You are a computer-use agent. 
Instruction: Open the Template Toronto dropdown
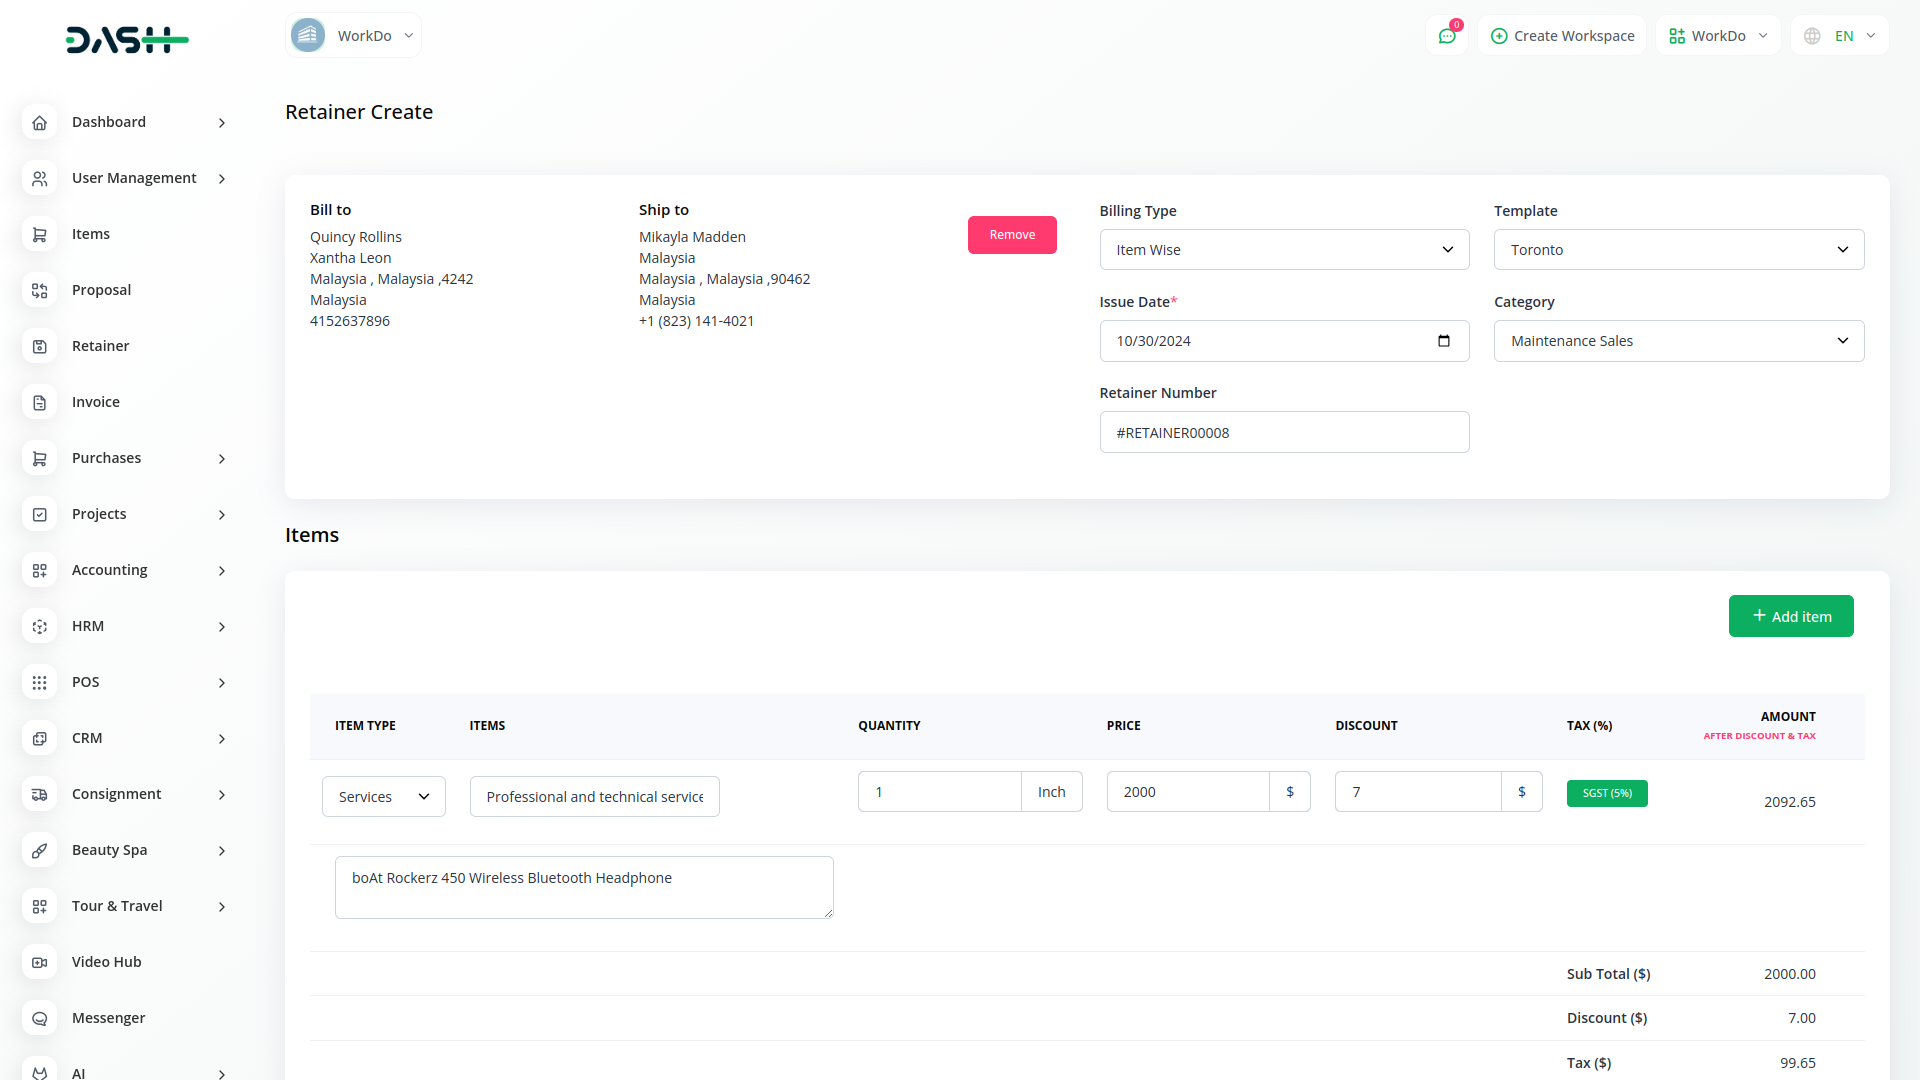tap(1678, 250)
